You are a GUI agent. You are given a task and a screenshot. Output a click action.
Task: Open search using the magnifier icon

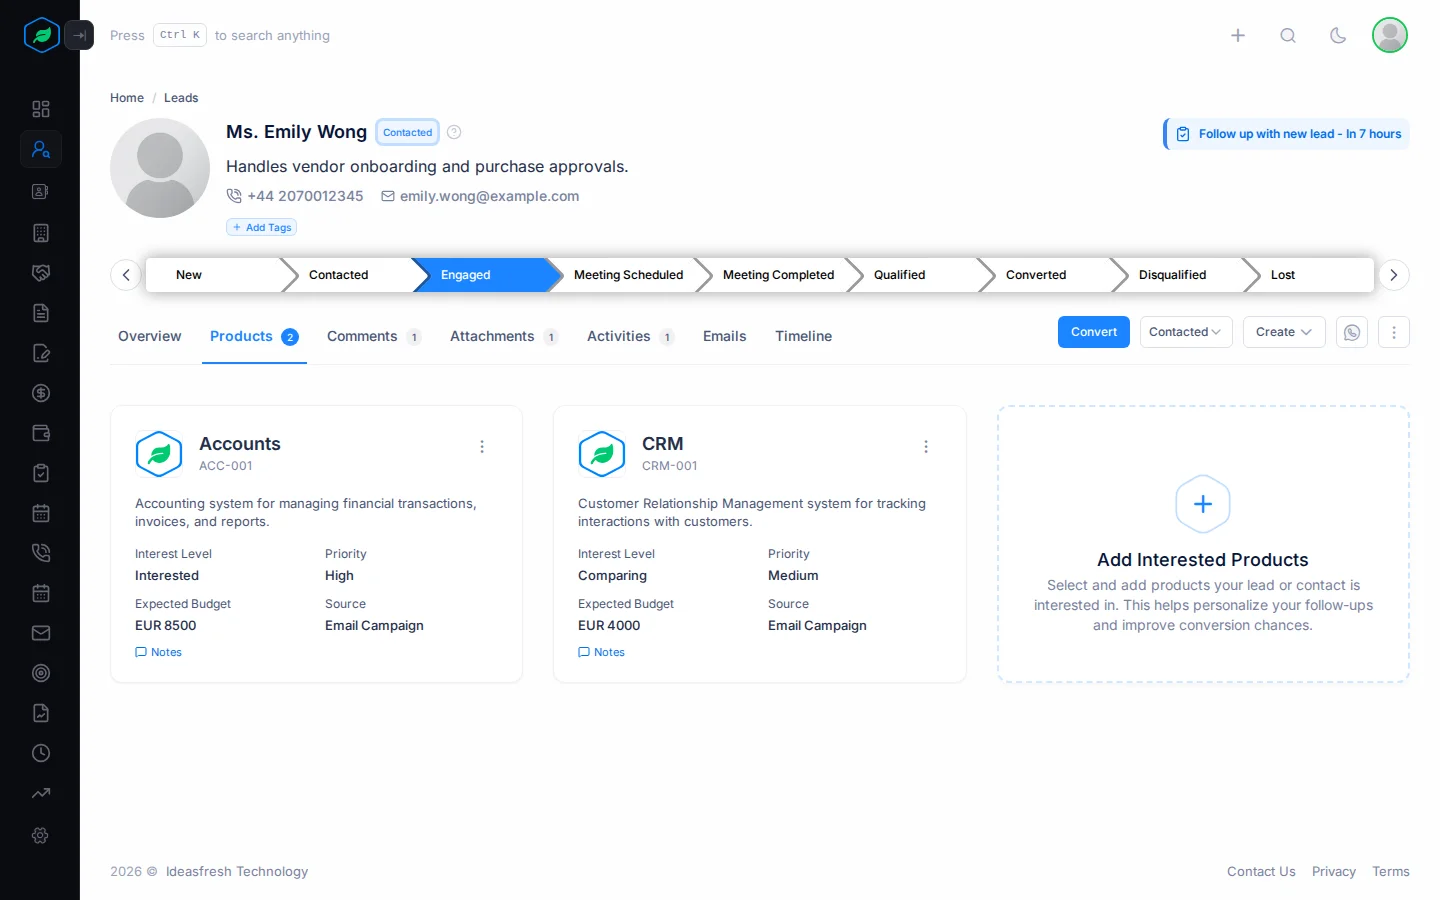[1288, 35]
